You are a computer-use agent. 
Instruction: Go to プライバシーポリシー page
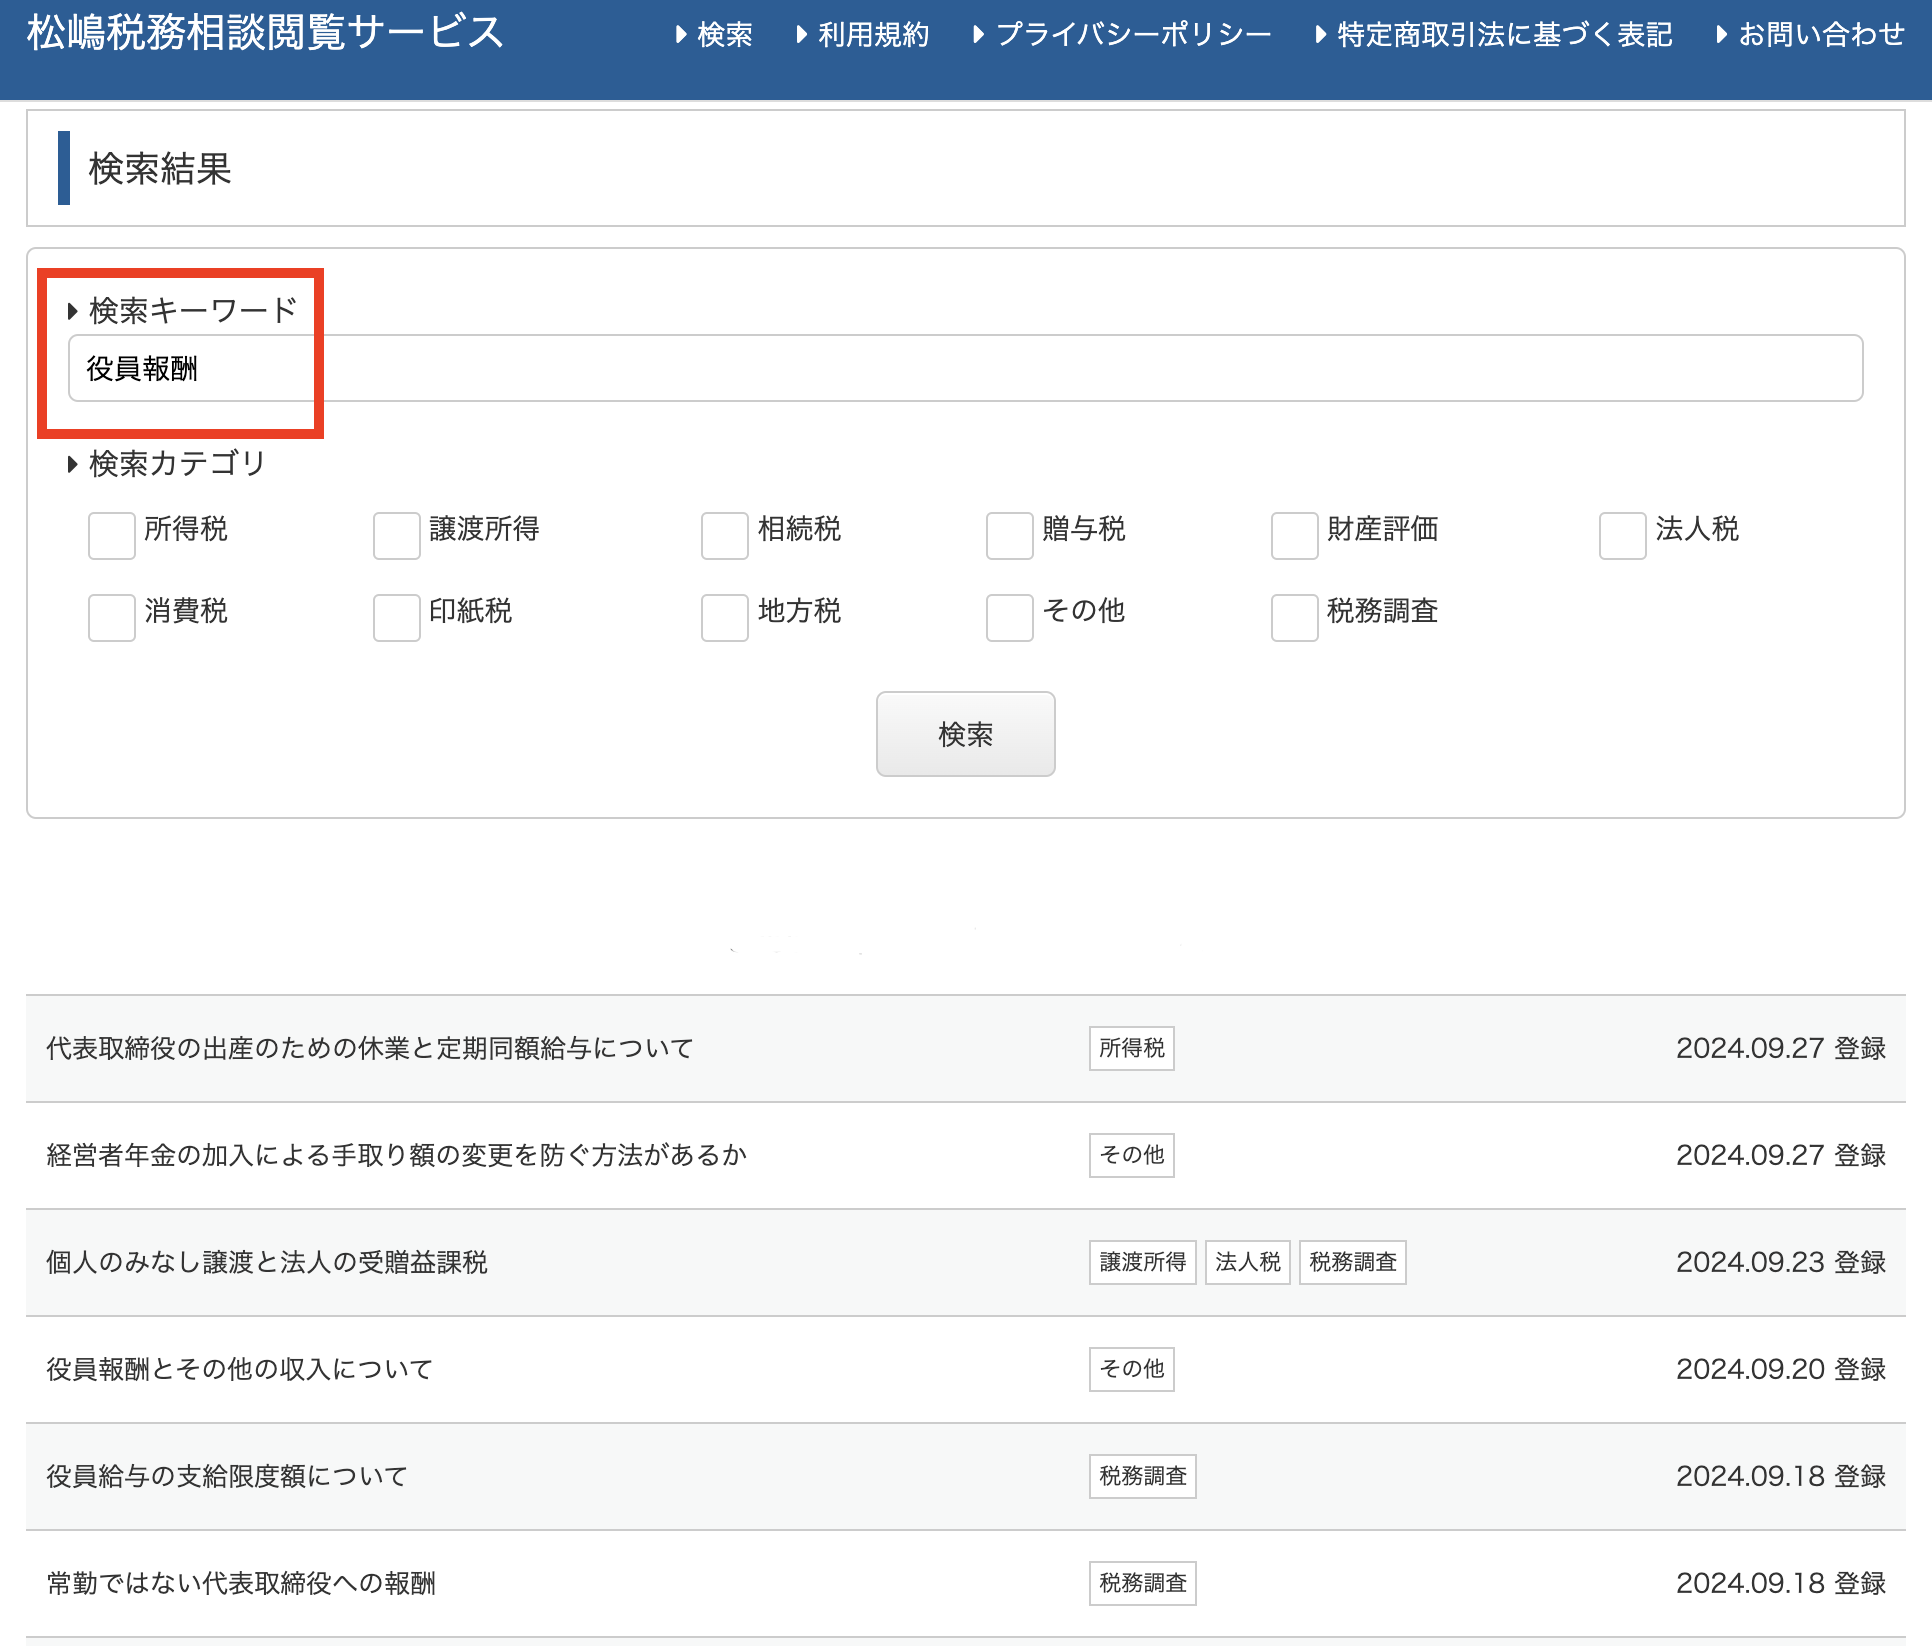coord(1122,35)
